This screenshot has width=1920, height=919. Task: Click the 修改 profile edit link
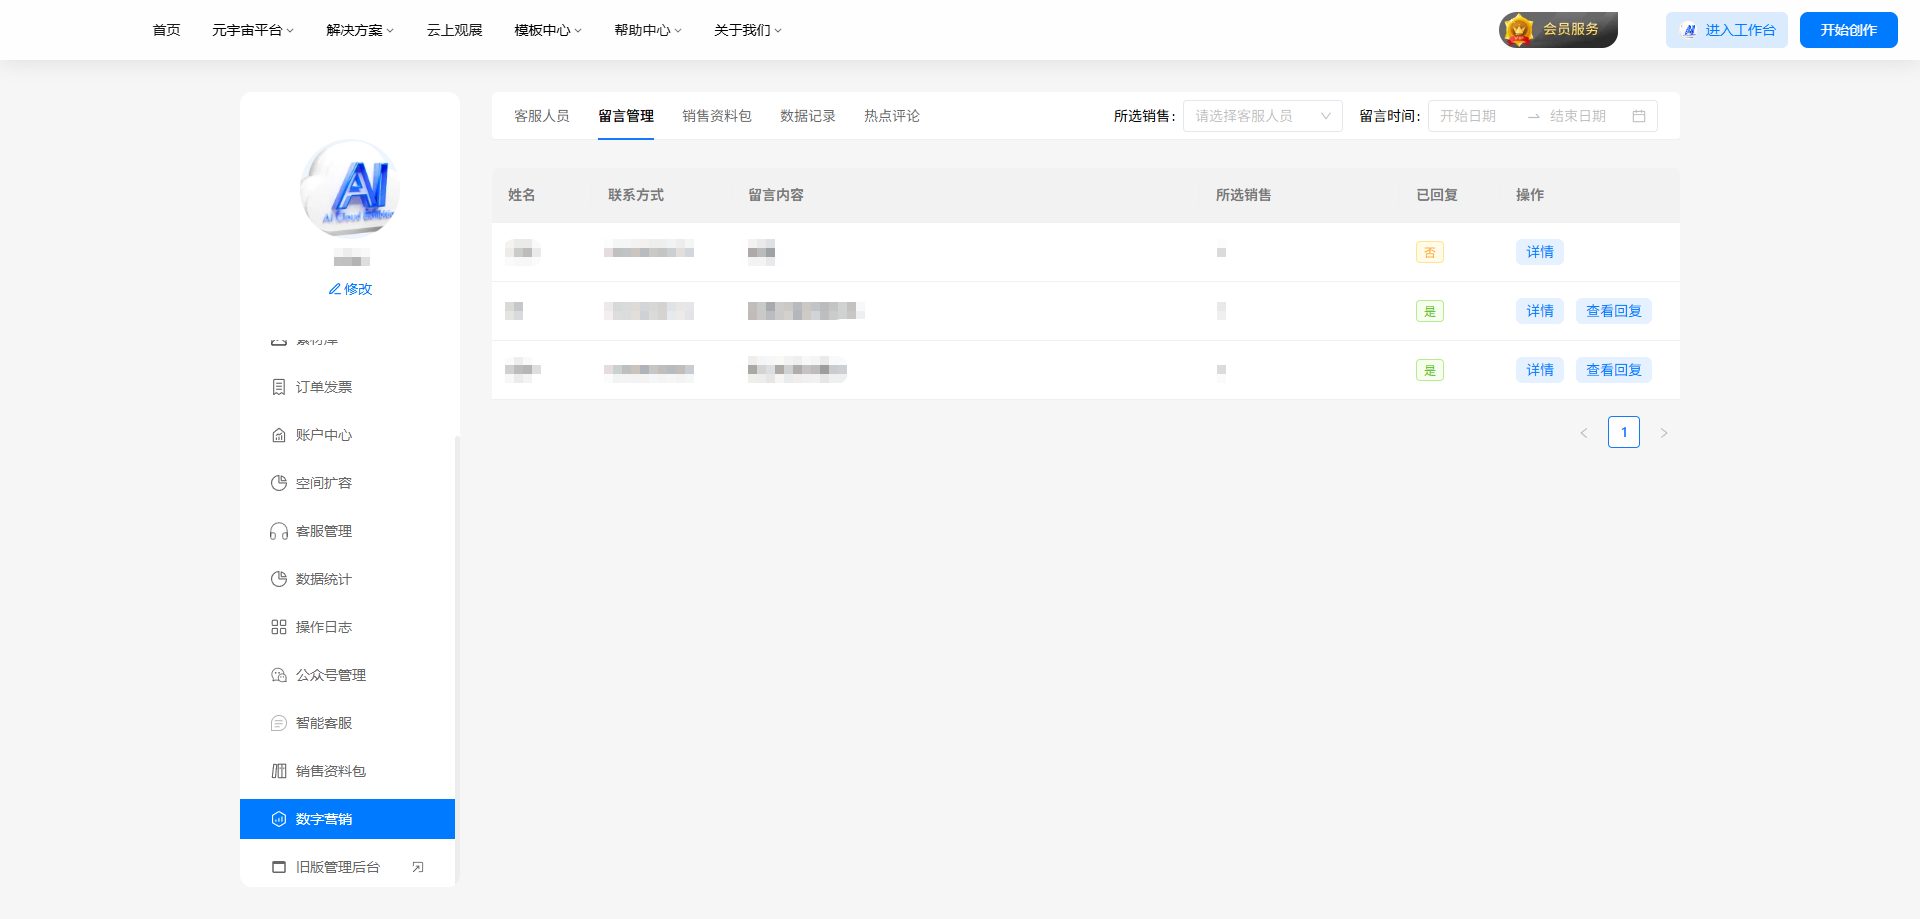coord(350,289)
